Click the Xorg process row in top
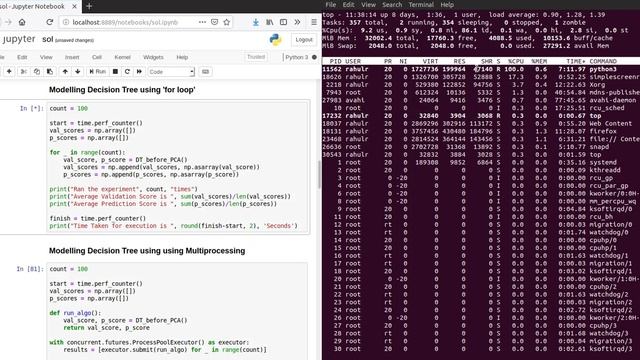The width and height of the screenshot is (640, 360). (481, 84)
